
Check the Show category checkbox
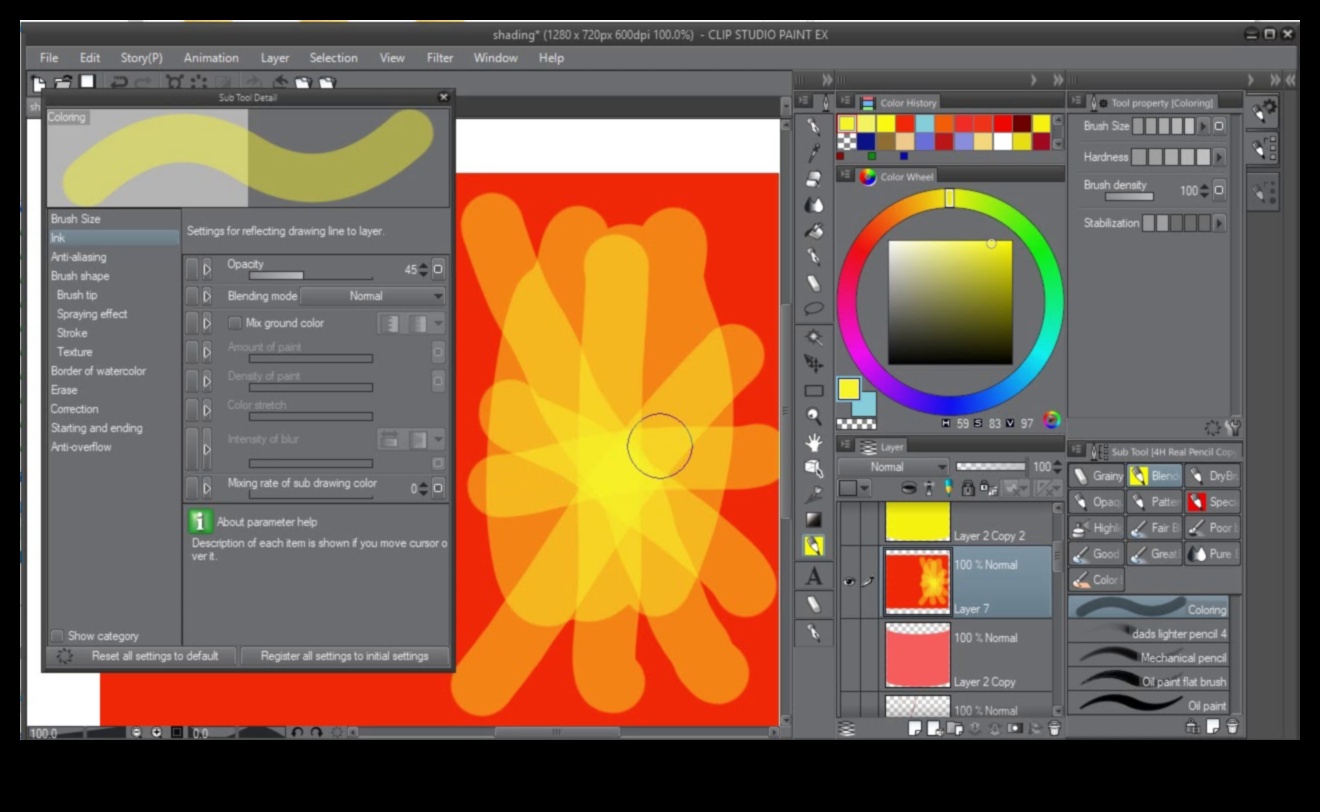pos(57,636)
